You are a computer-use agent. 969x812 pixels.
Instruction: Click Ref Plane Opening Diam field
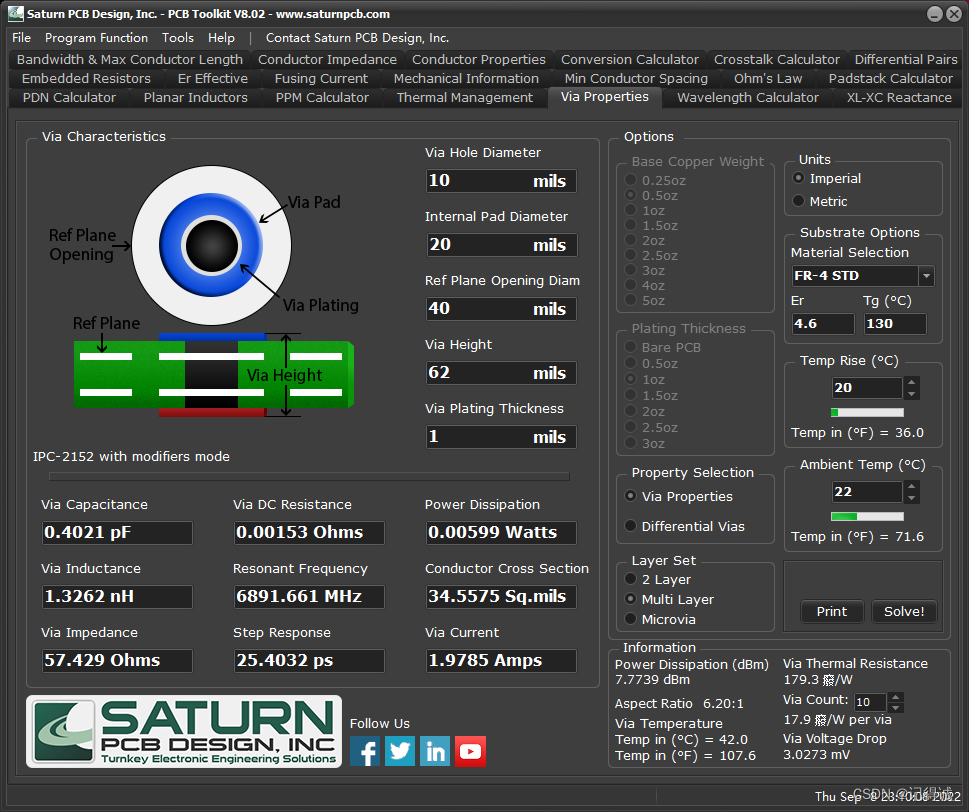pyautogui.click(x=501, y=308)
